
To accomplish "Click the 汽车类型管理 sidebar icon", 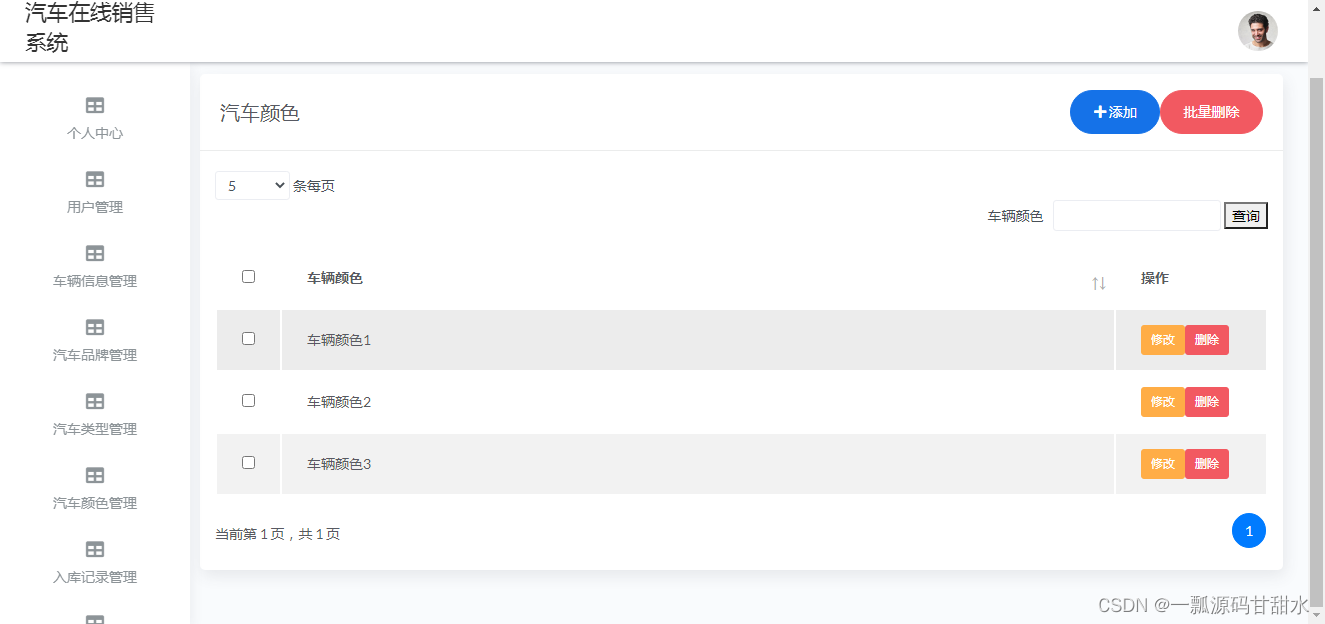I will coord(95,401).
